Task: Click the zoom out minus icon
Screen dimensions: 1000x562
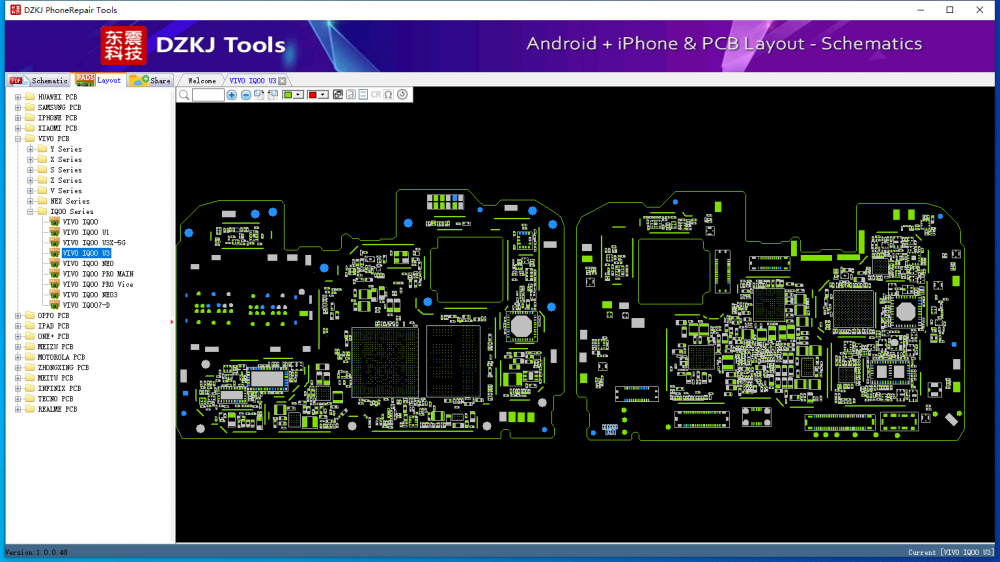Action: coord(246,95)
